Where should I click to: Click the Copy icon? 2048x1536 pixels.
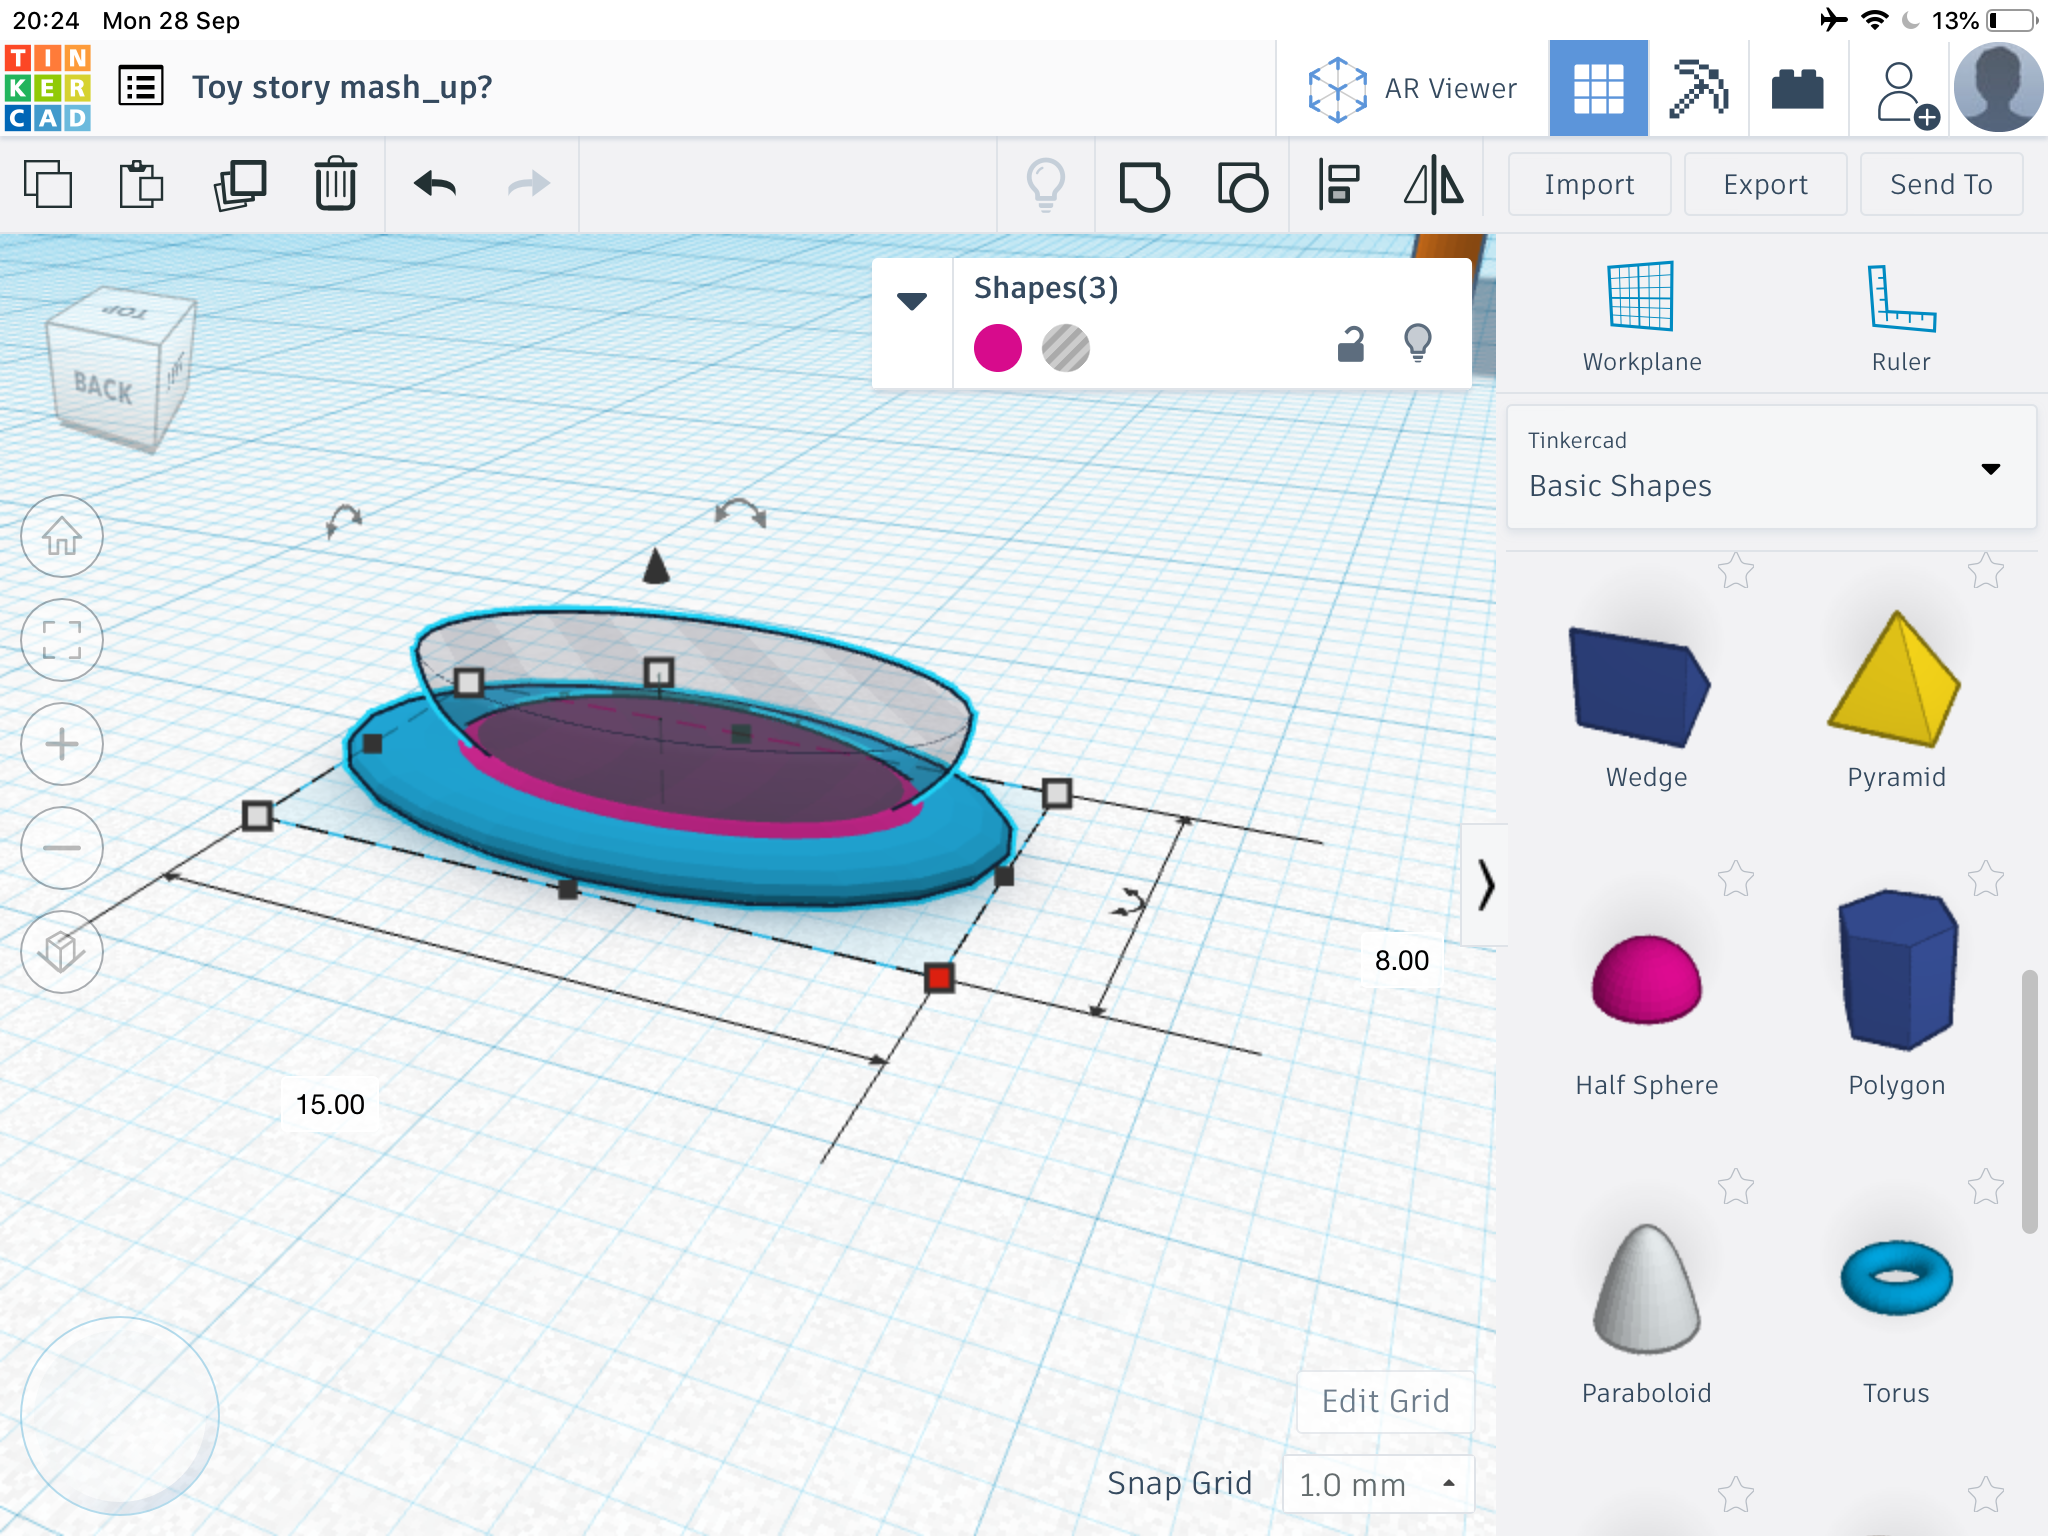point(48,185)
